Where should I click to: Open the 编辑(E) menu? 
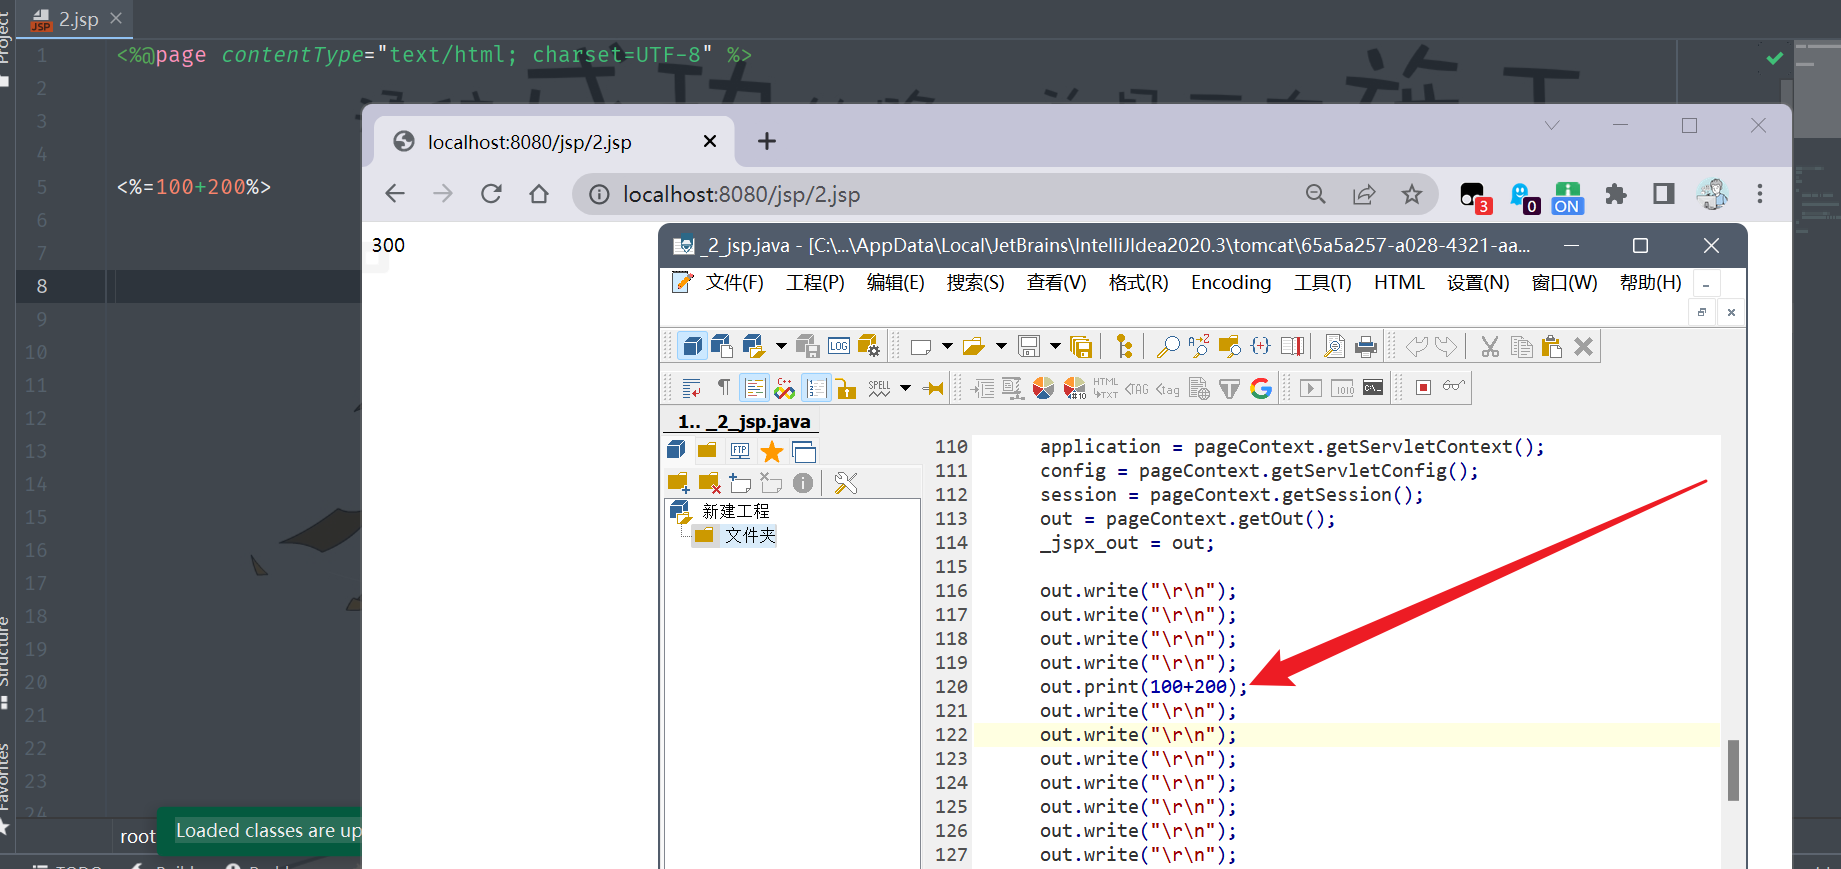click(x=895, y=283)
